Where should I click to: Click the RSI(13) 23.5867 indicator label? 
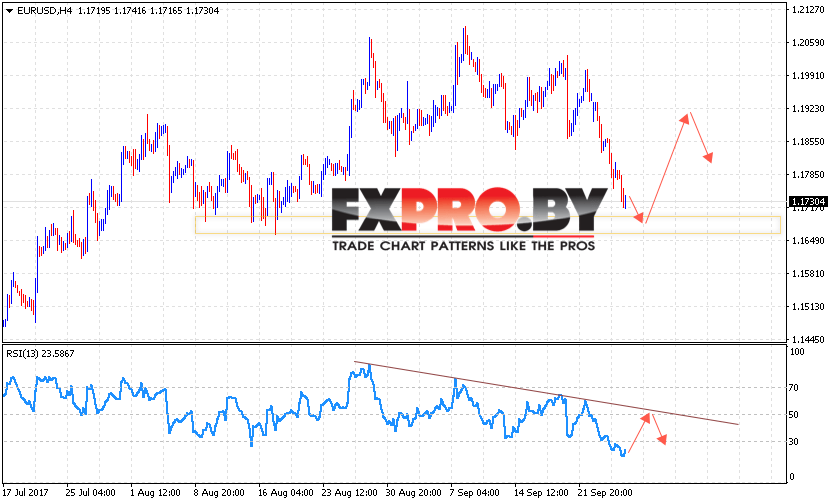click(x=40, y=354)
